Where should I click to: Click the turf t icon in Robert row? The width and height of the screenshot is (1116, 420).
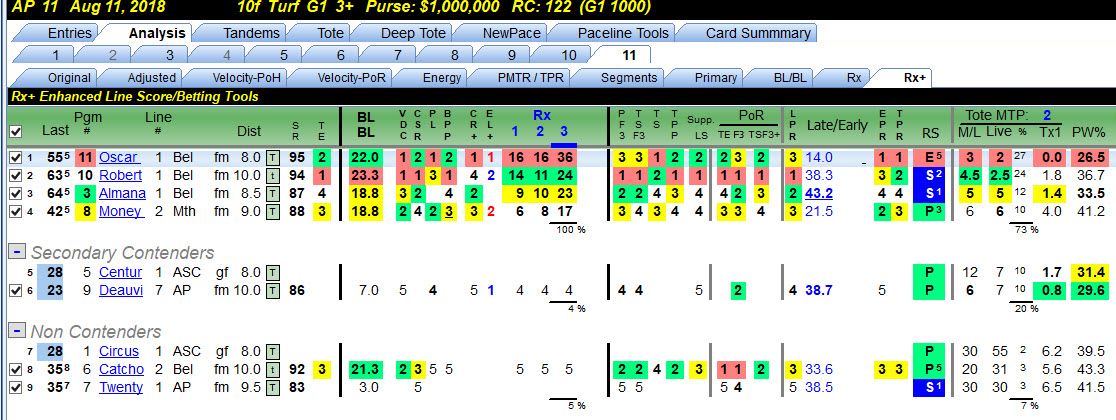(273, 175)
